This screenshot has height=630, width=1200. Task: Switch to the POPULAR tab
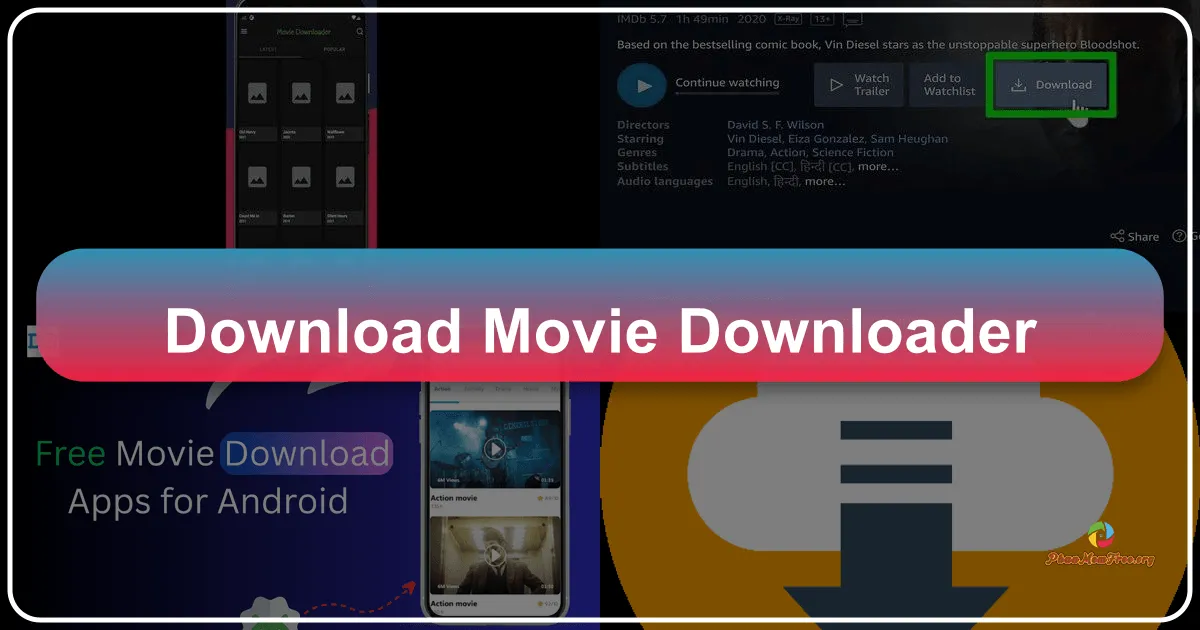click(334, 49)
